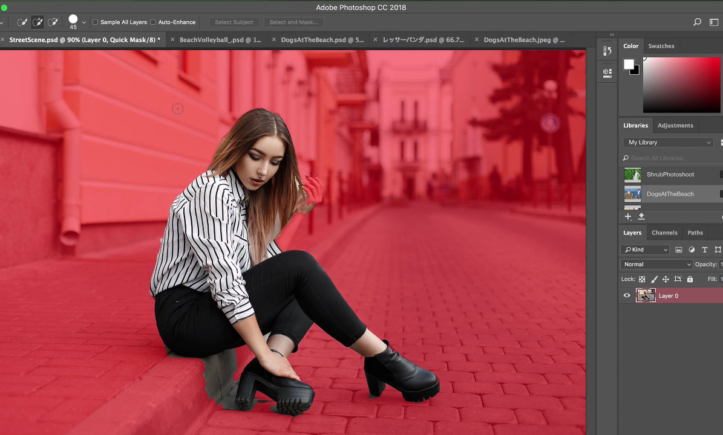This screenshot has width=723, height=435.
Task: Switch to the Color panel tab
Action: click(631, 46)
